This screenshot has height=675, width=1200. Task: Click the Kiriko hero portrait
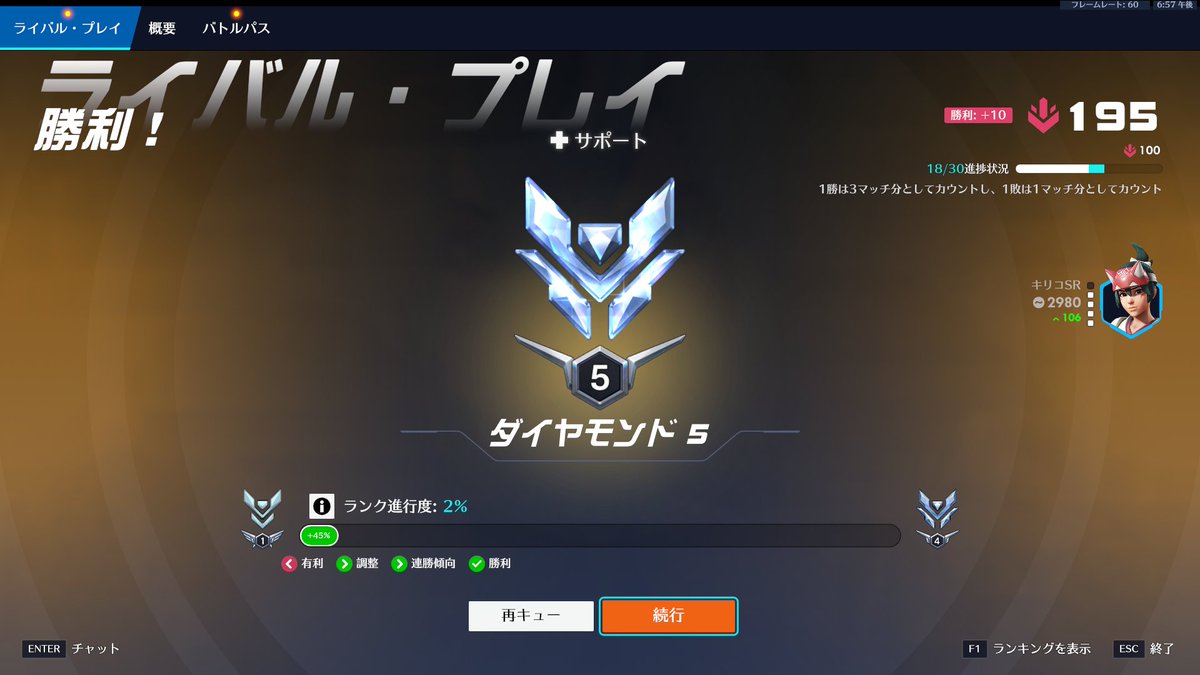[x=1131, y=292]
